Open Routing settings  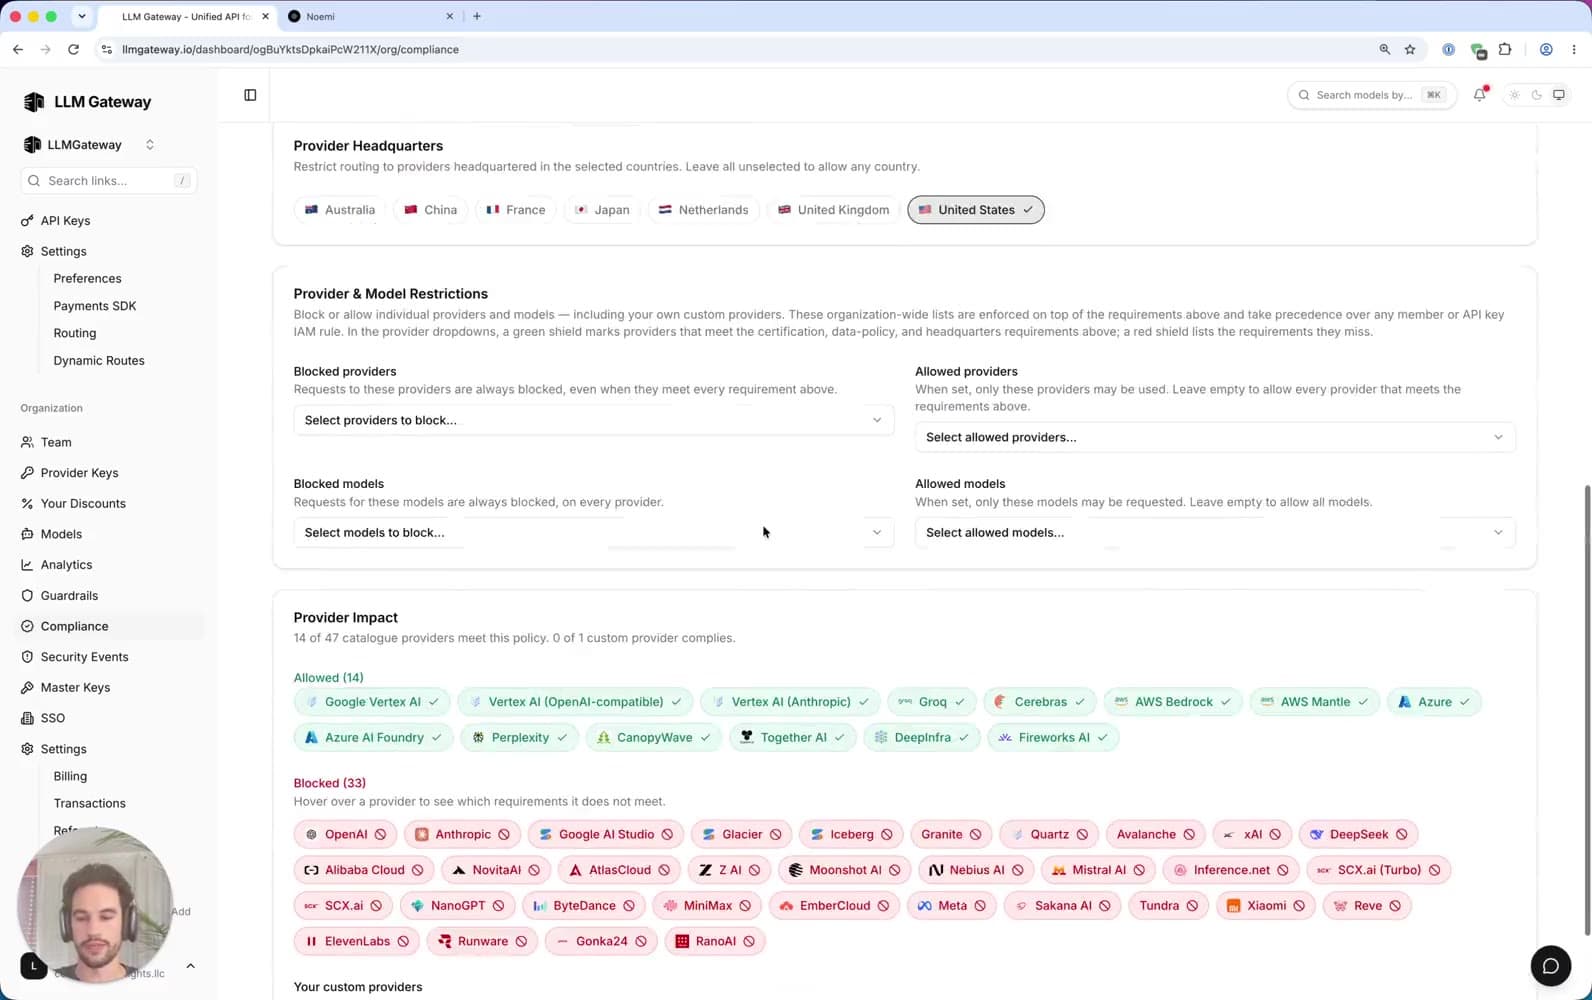(x=75, y=333)
